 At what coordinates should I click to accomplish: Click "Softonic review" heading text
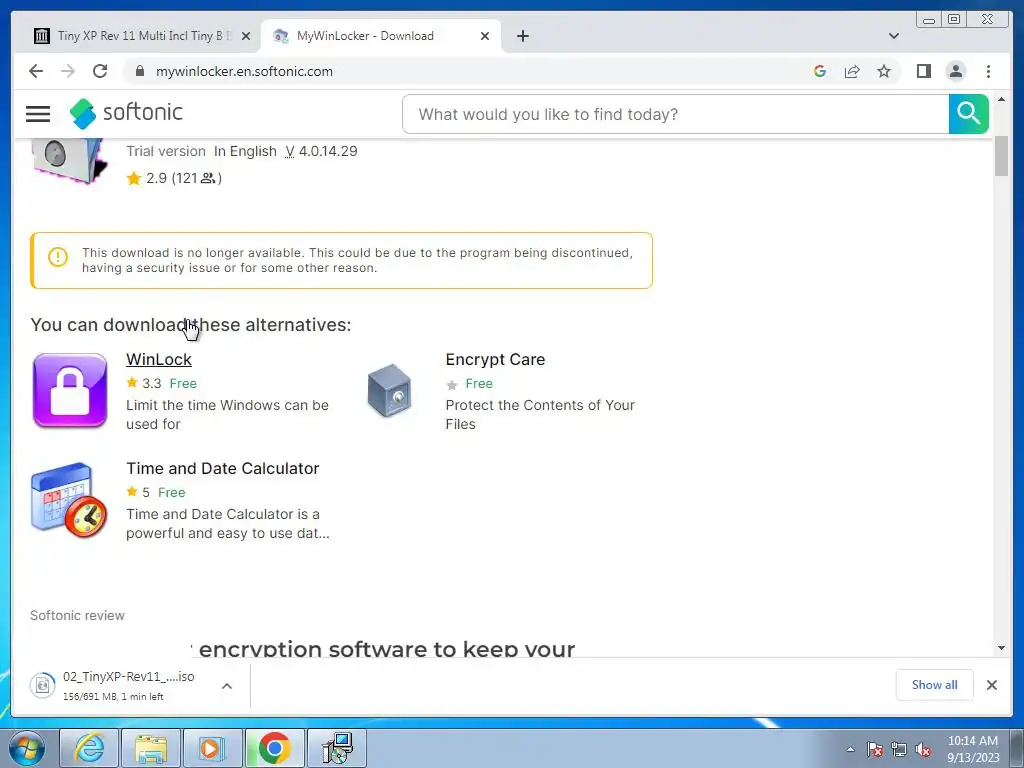(77, 615)
